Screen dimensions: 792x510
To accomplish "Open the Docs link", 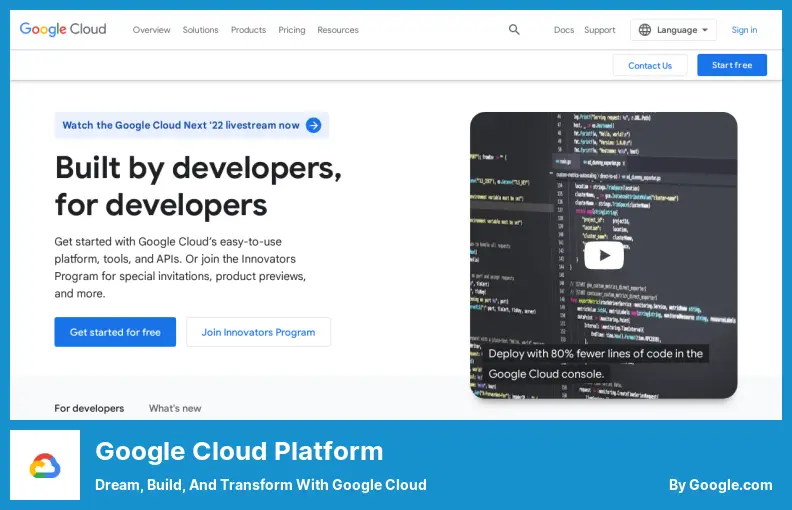I will 564,30.
